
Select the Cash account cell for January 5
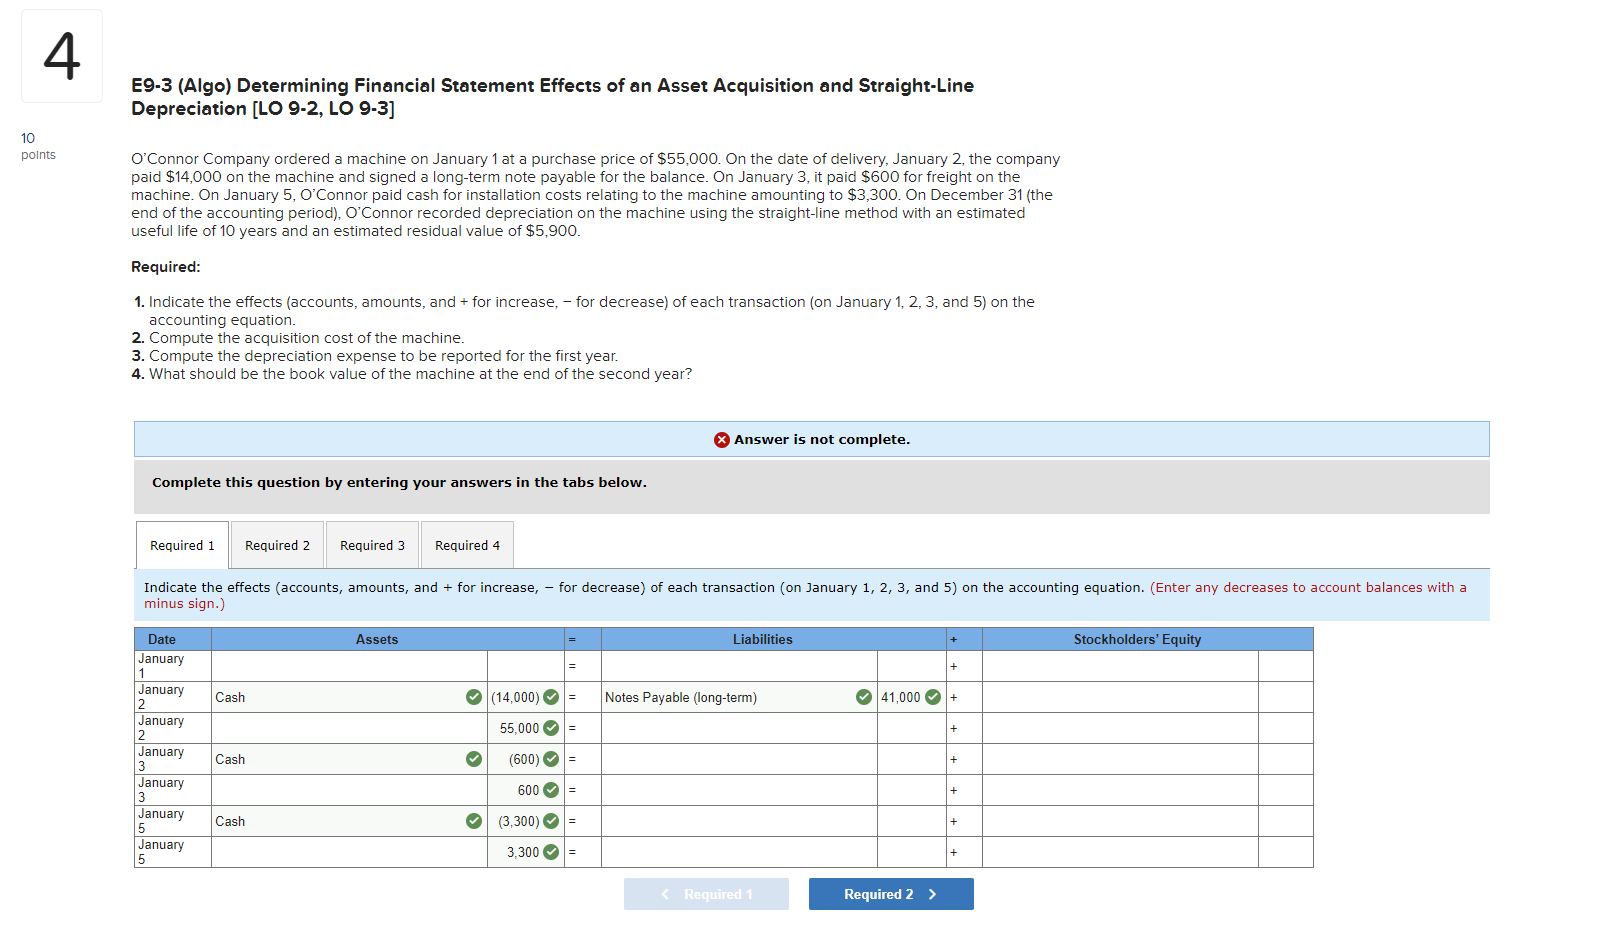click(x=349, y=821)
